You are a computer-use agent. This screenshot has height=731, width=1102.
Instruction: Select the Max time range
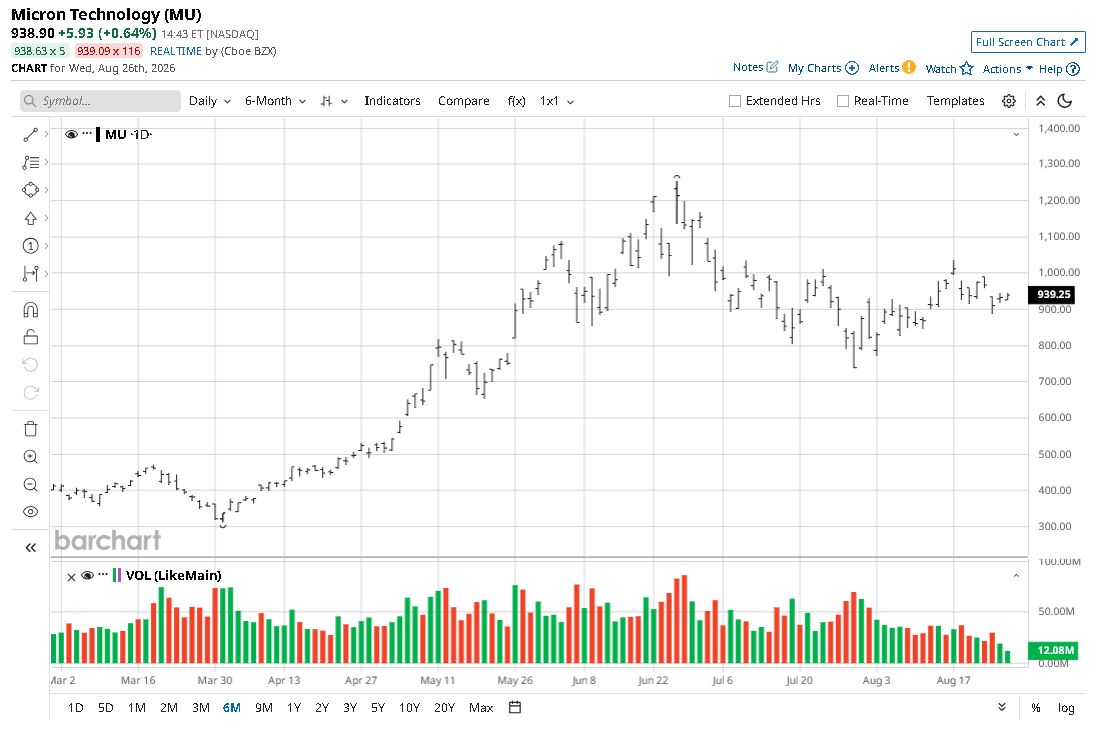tap(481, 708)
